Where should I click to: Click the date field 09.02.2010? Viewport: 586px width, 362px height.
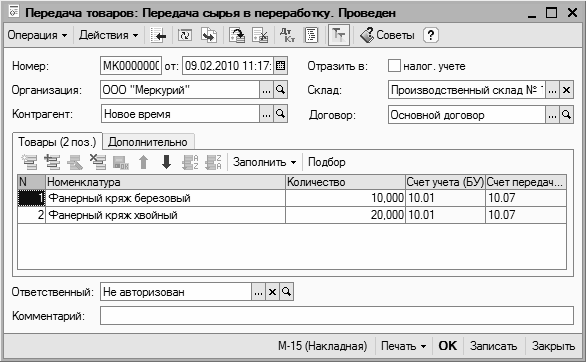228,66
